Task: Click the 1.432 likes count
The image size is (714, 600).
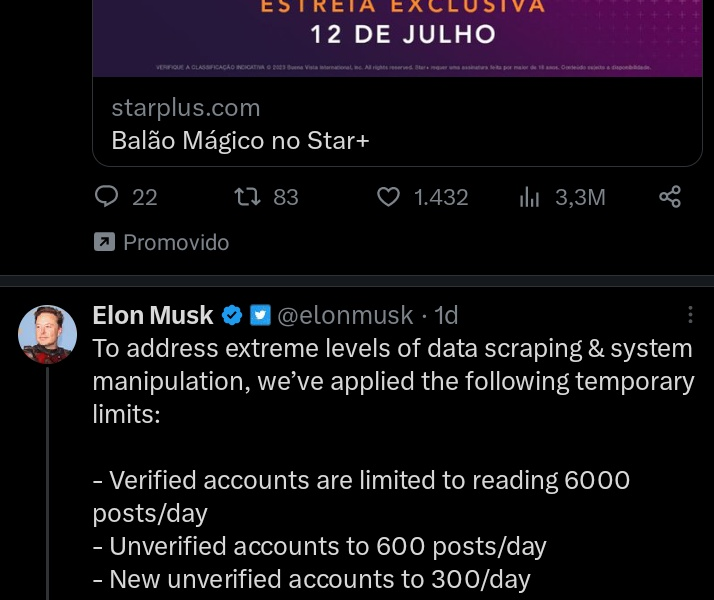Action: 441,197
